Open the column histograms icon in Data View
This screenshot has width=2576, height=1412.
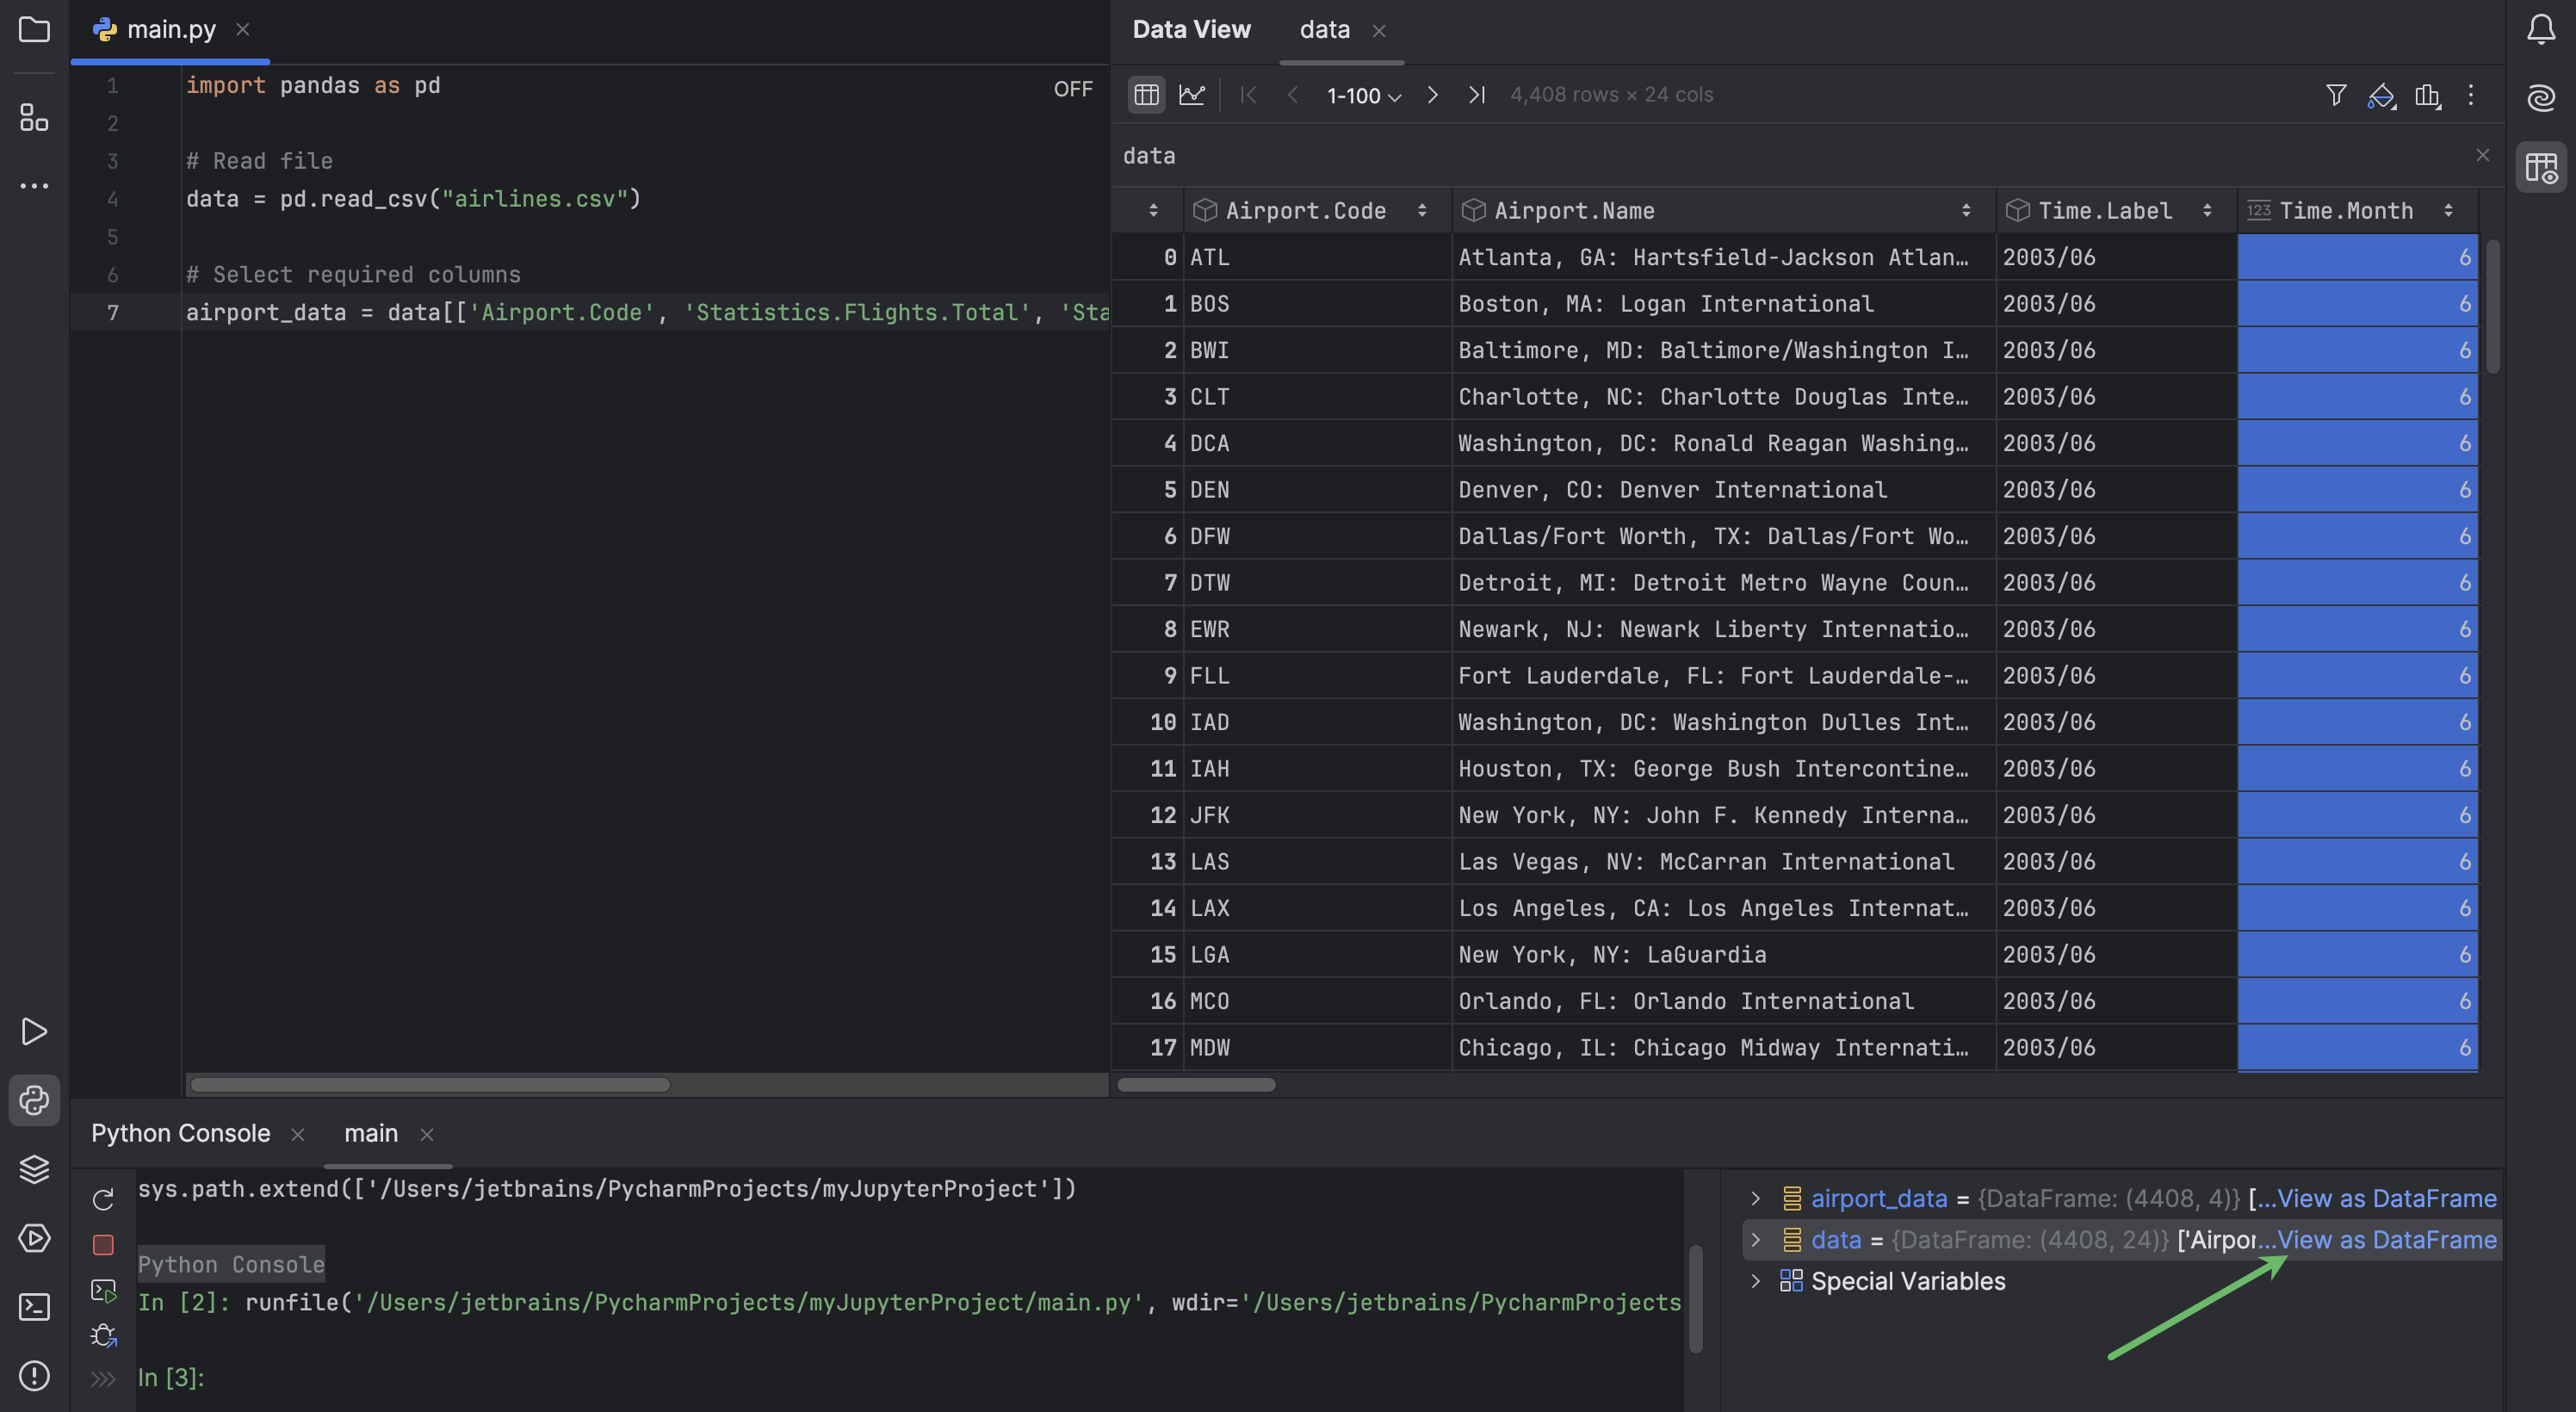[2428, 95]
